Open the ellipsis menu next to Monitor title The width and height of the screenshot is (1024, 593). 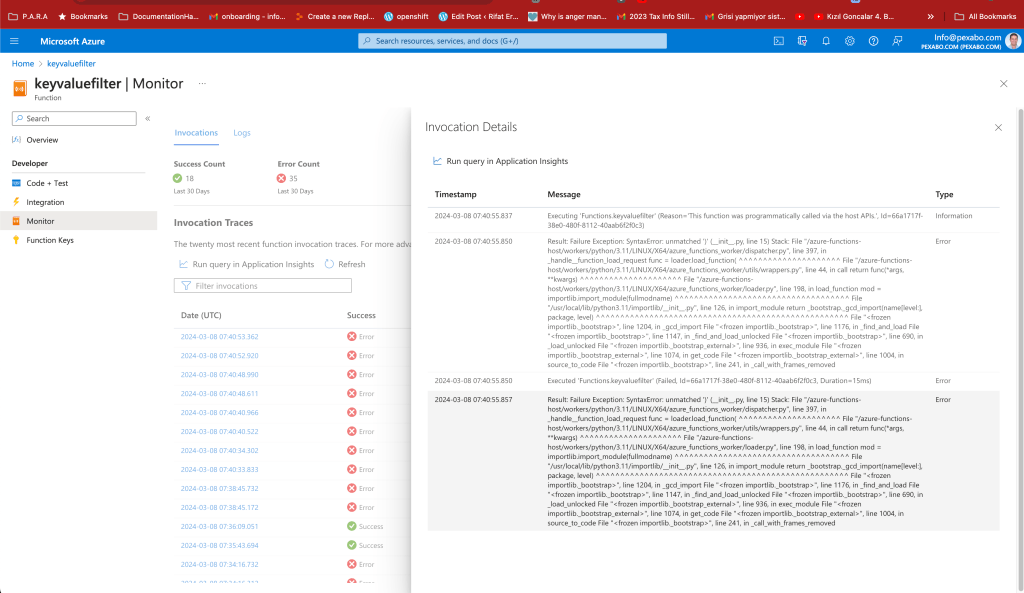[x=202, y=84]
